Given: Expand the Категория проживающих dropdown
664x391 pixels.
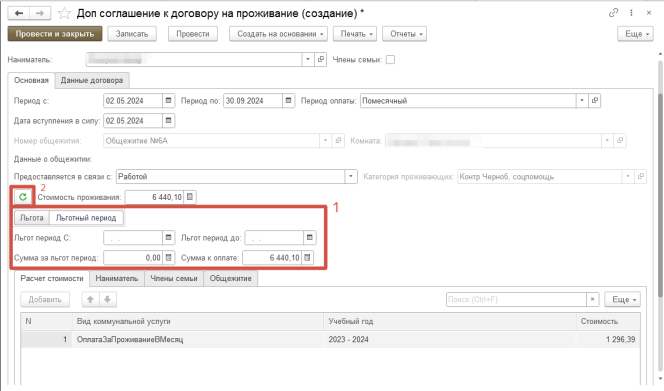Looking at the screenshot, I should (x=628, y=176).
